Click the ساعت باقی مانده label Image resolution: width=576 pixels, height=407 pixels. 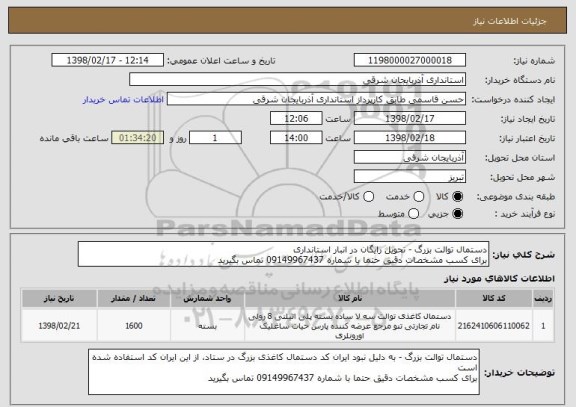(74, 138)
